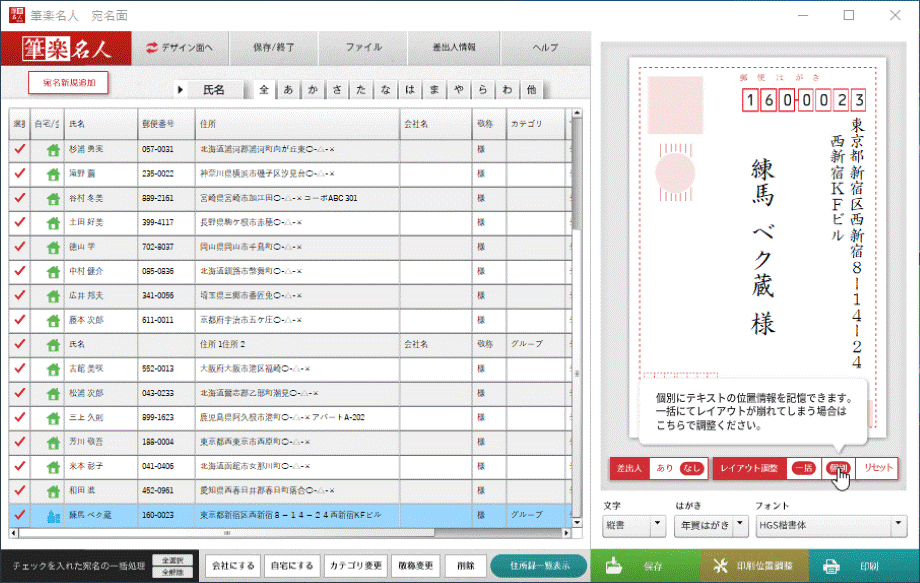Image resolution: width=920 pixels, height=583 pixels.
Task: Open the 差出人情報 menu
Action: (454, 48)
